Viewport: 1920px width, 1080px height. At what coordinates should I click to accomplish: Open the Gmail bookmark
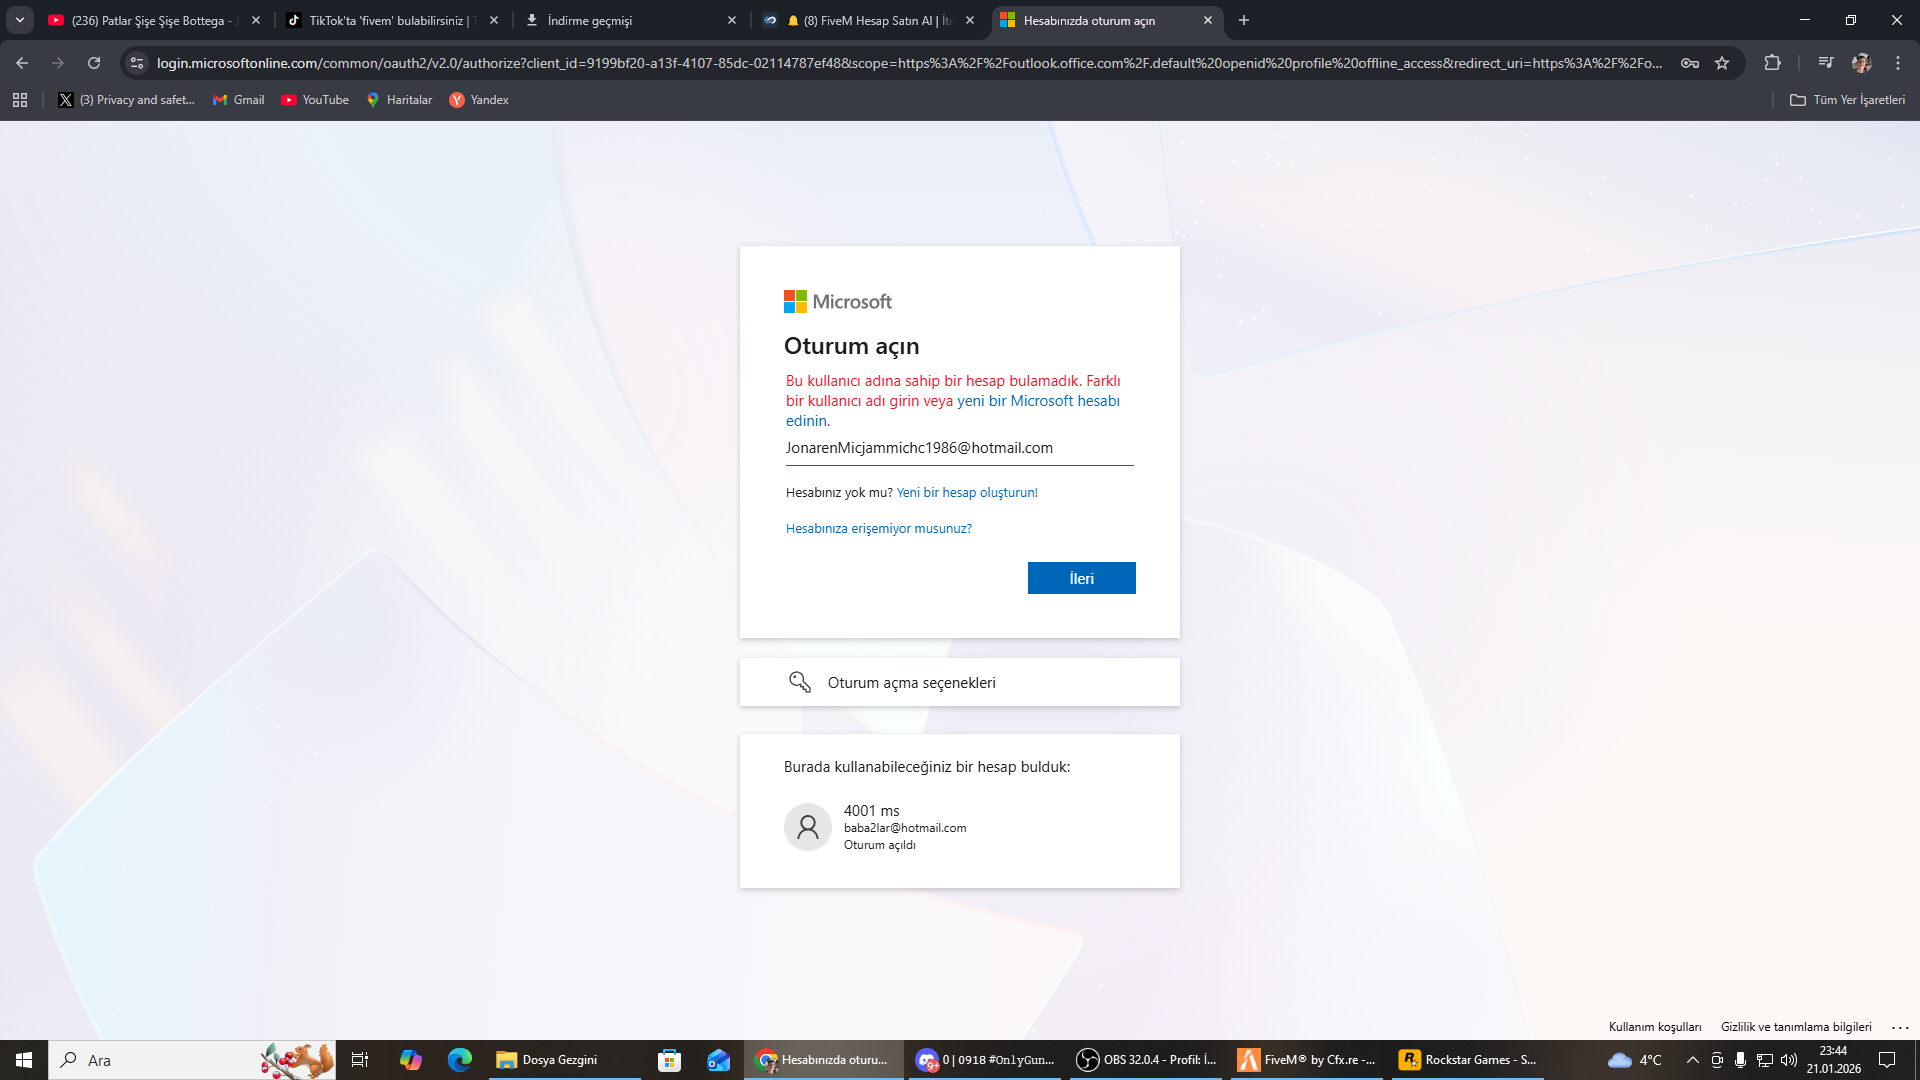click(x=239, y=100)
